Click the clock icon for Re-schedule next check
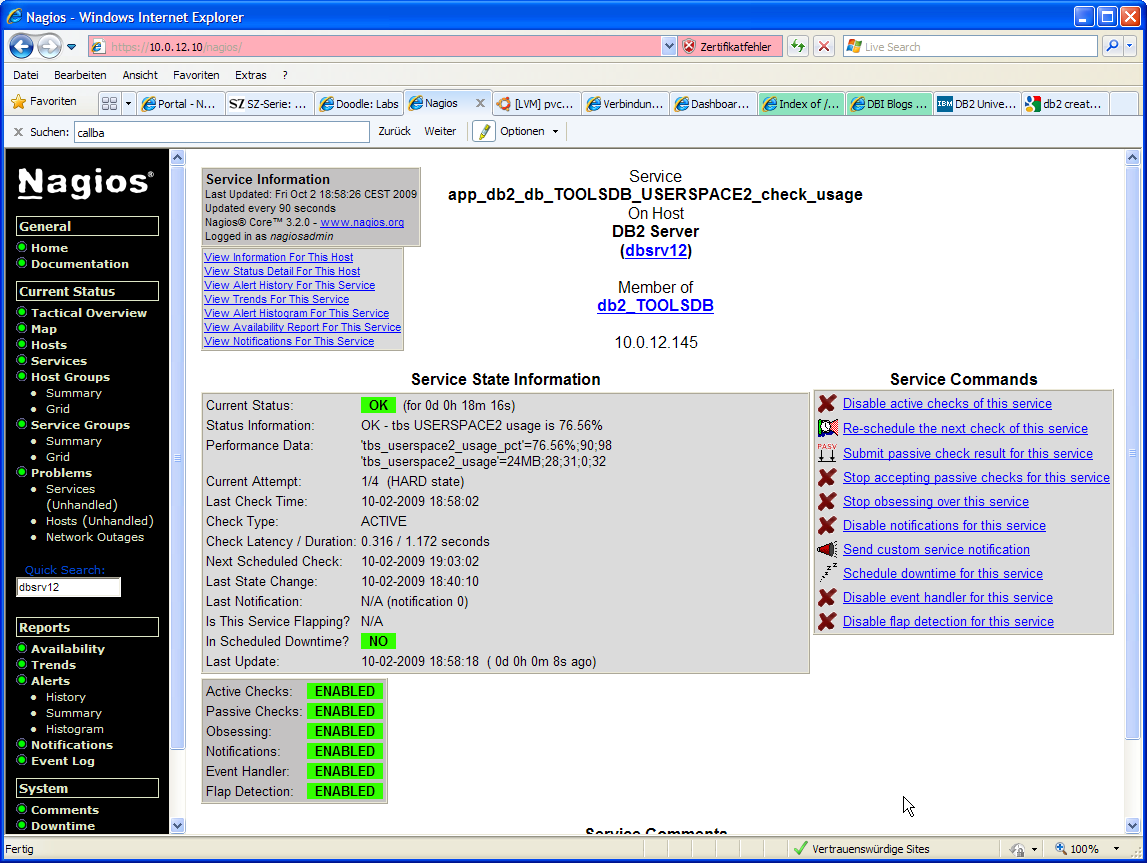The width and height of the screenshot is (1147, 863). coord(827,428)
